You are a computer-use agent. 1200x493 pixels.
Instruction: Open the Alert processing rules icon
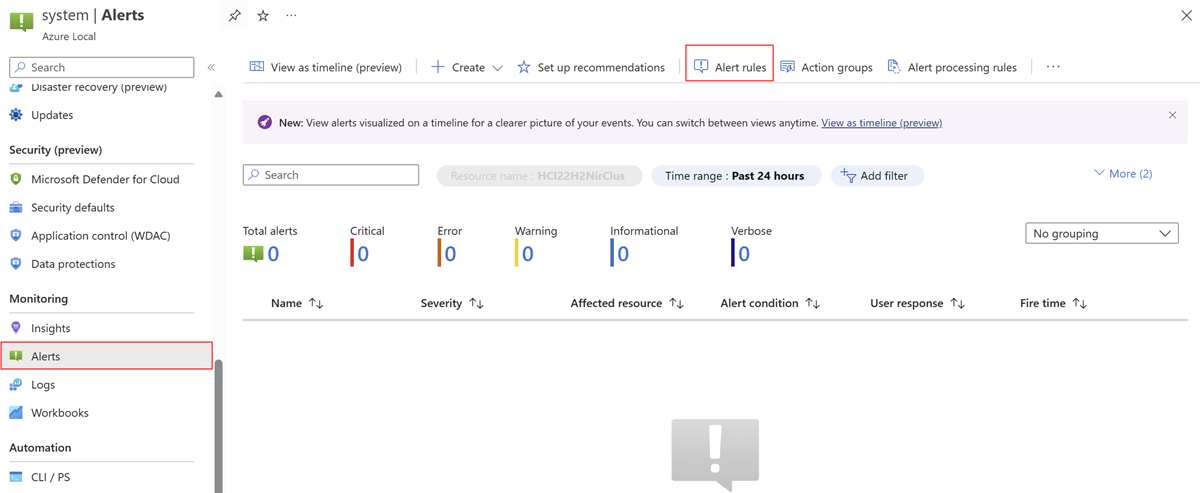coord(894,67)
